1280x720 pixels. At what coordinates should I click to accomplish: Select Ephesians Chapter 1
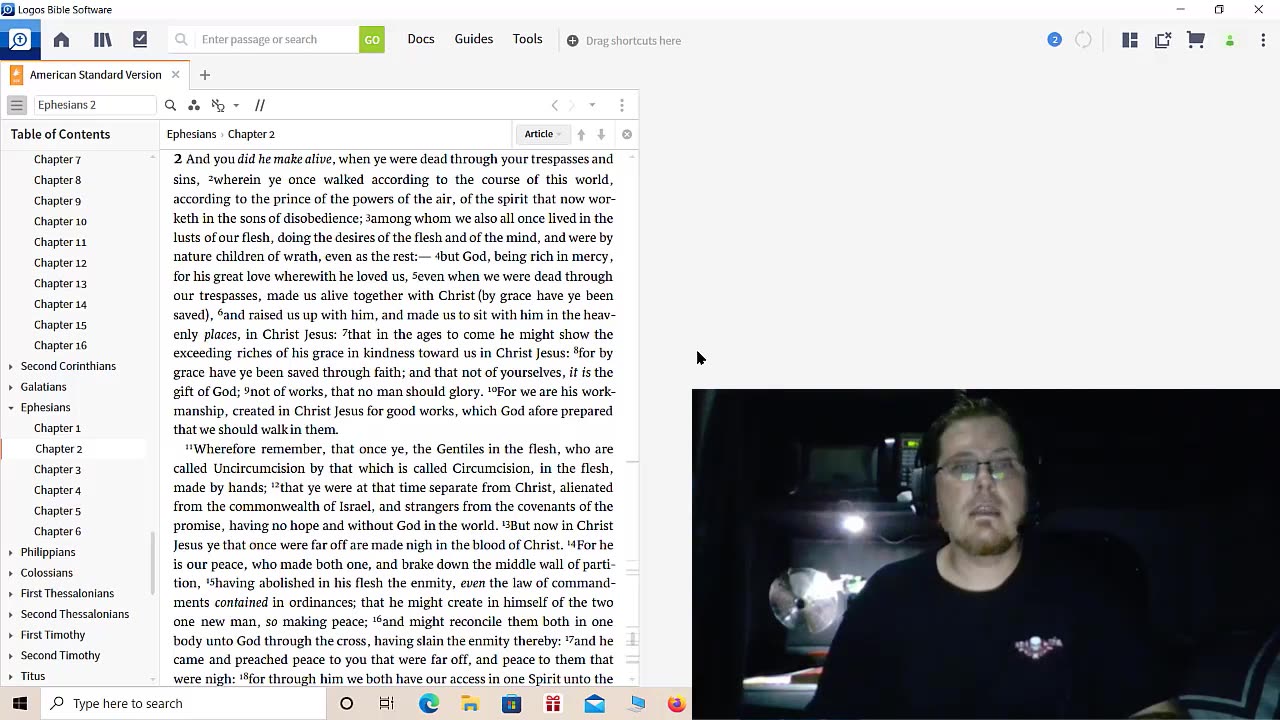[57, 428]
